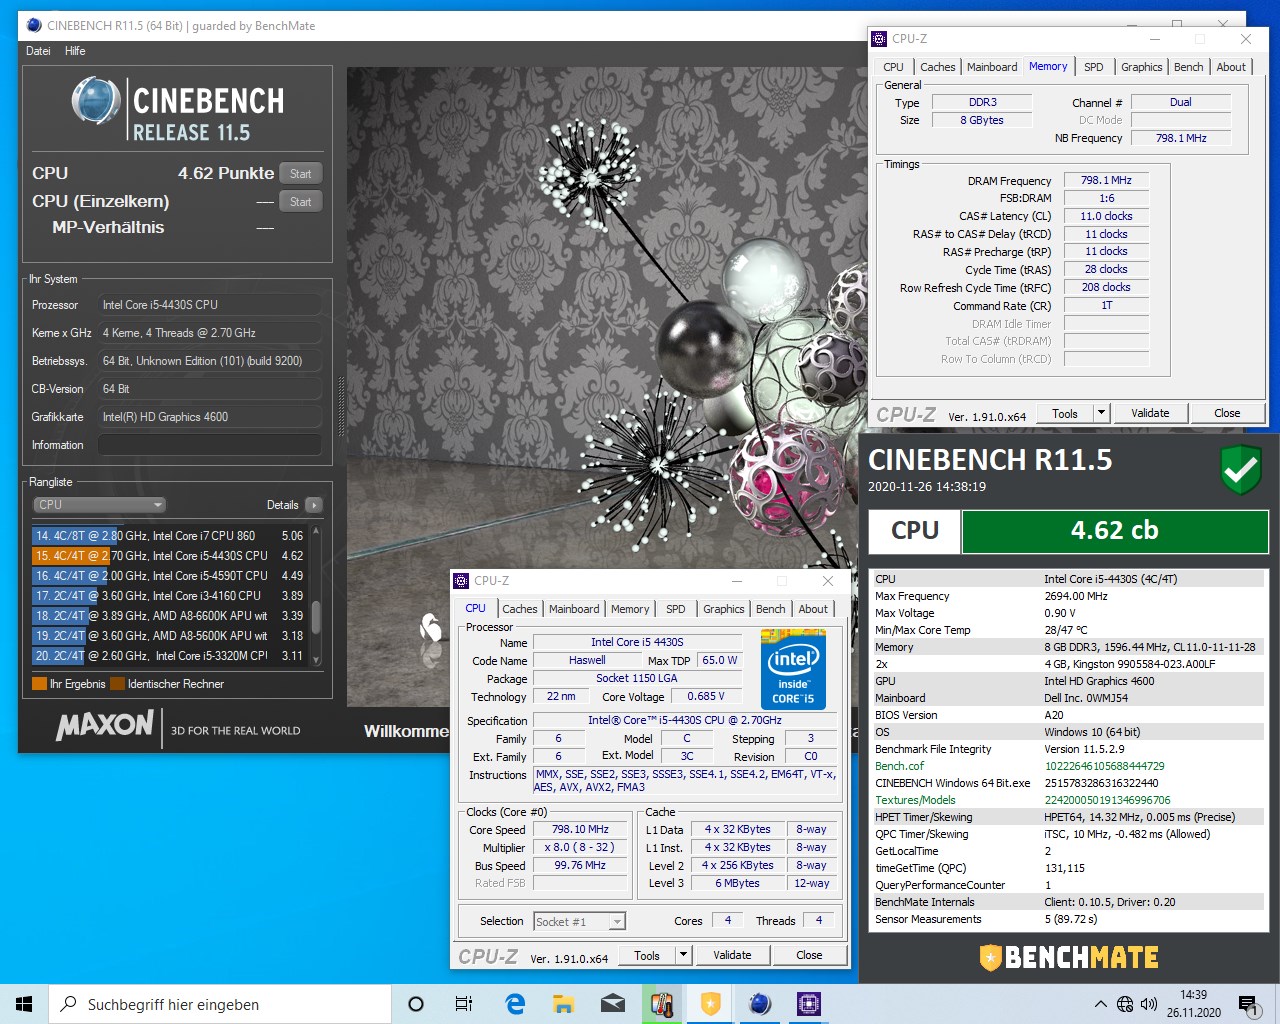Launch Microsoft Edge from taskbar
Image resolution: width=1280 pixels, height=1024 pixels.
(515, 1004)
